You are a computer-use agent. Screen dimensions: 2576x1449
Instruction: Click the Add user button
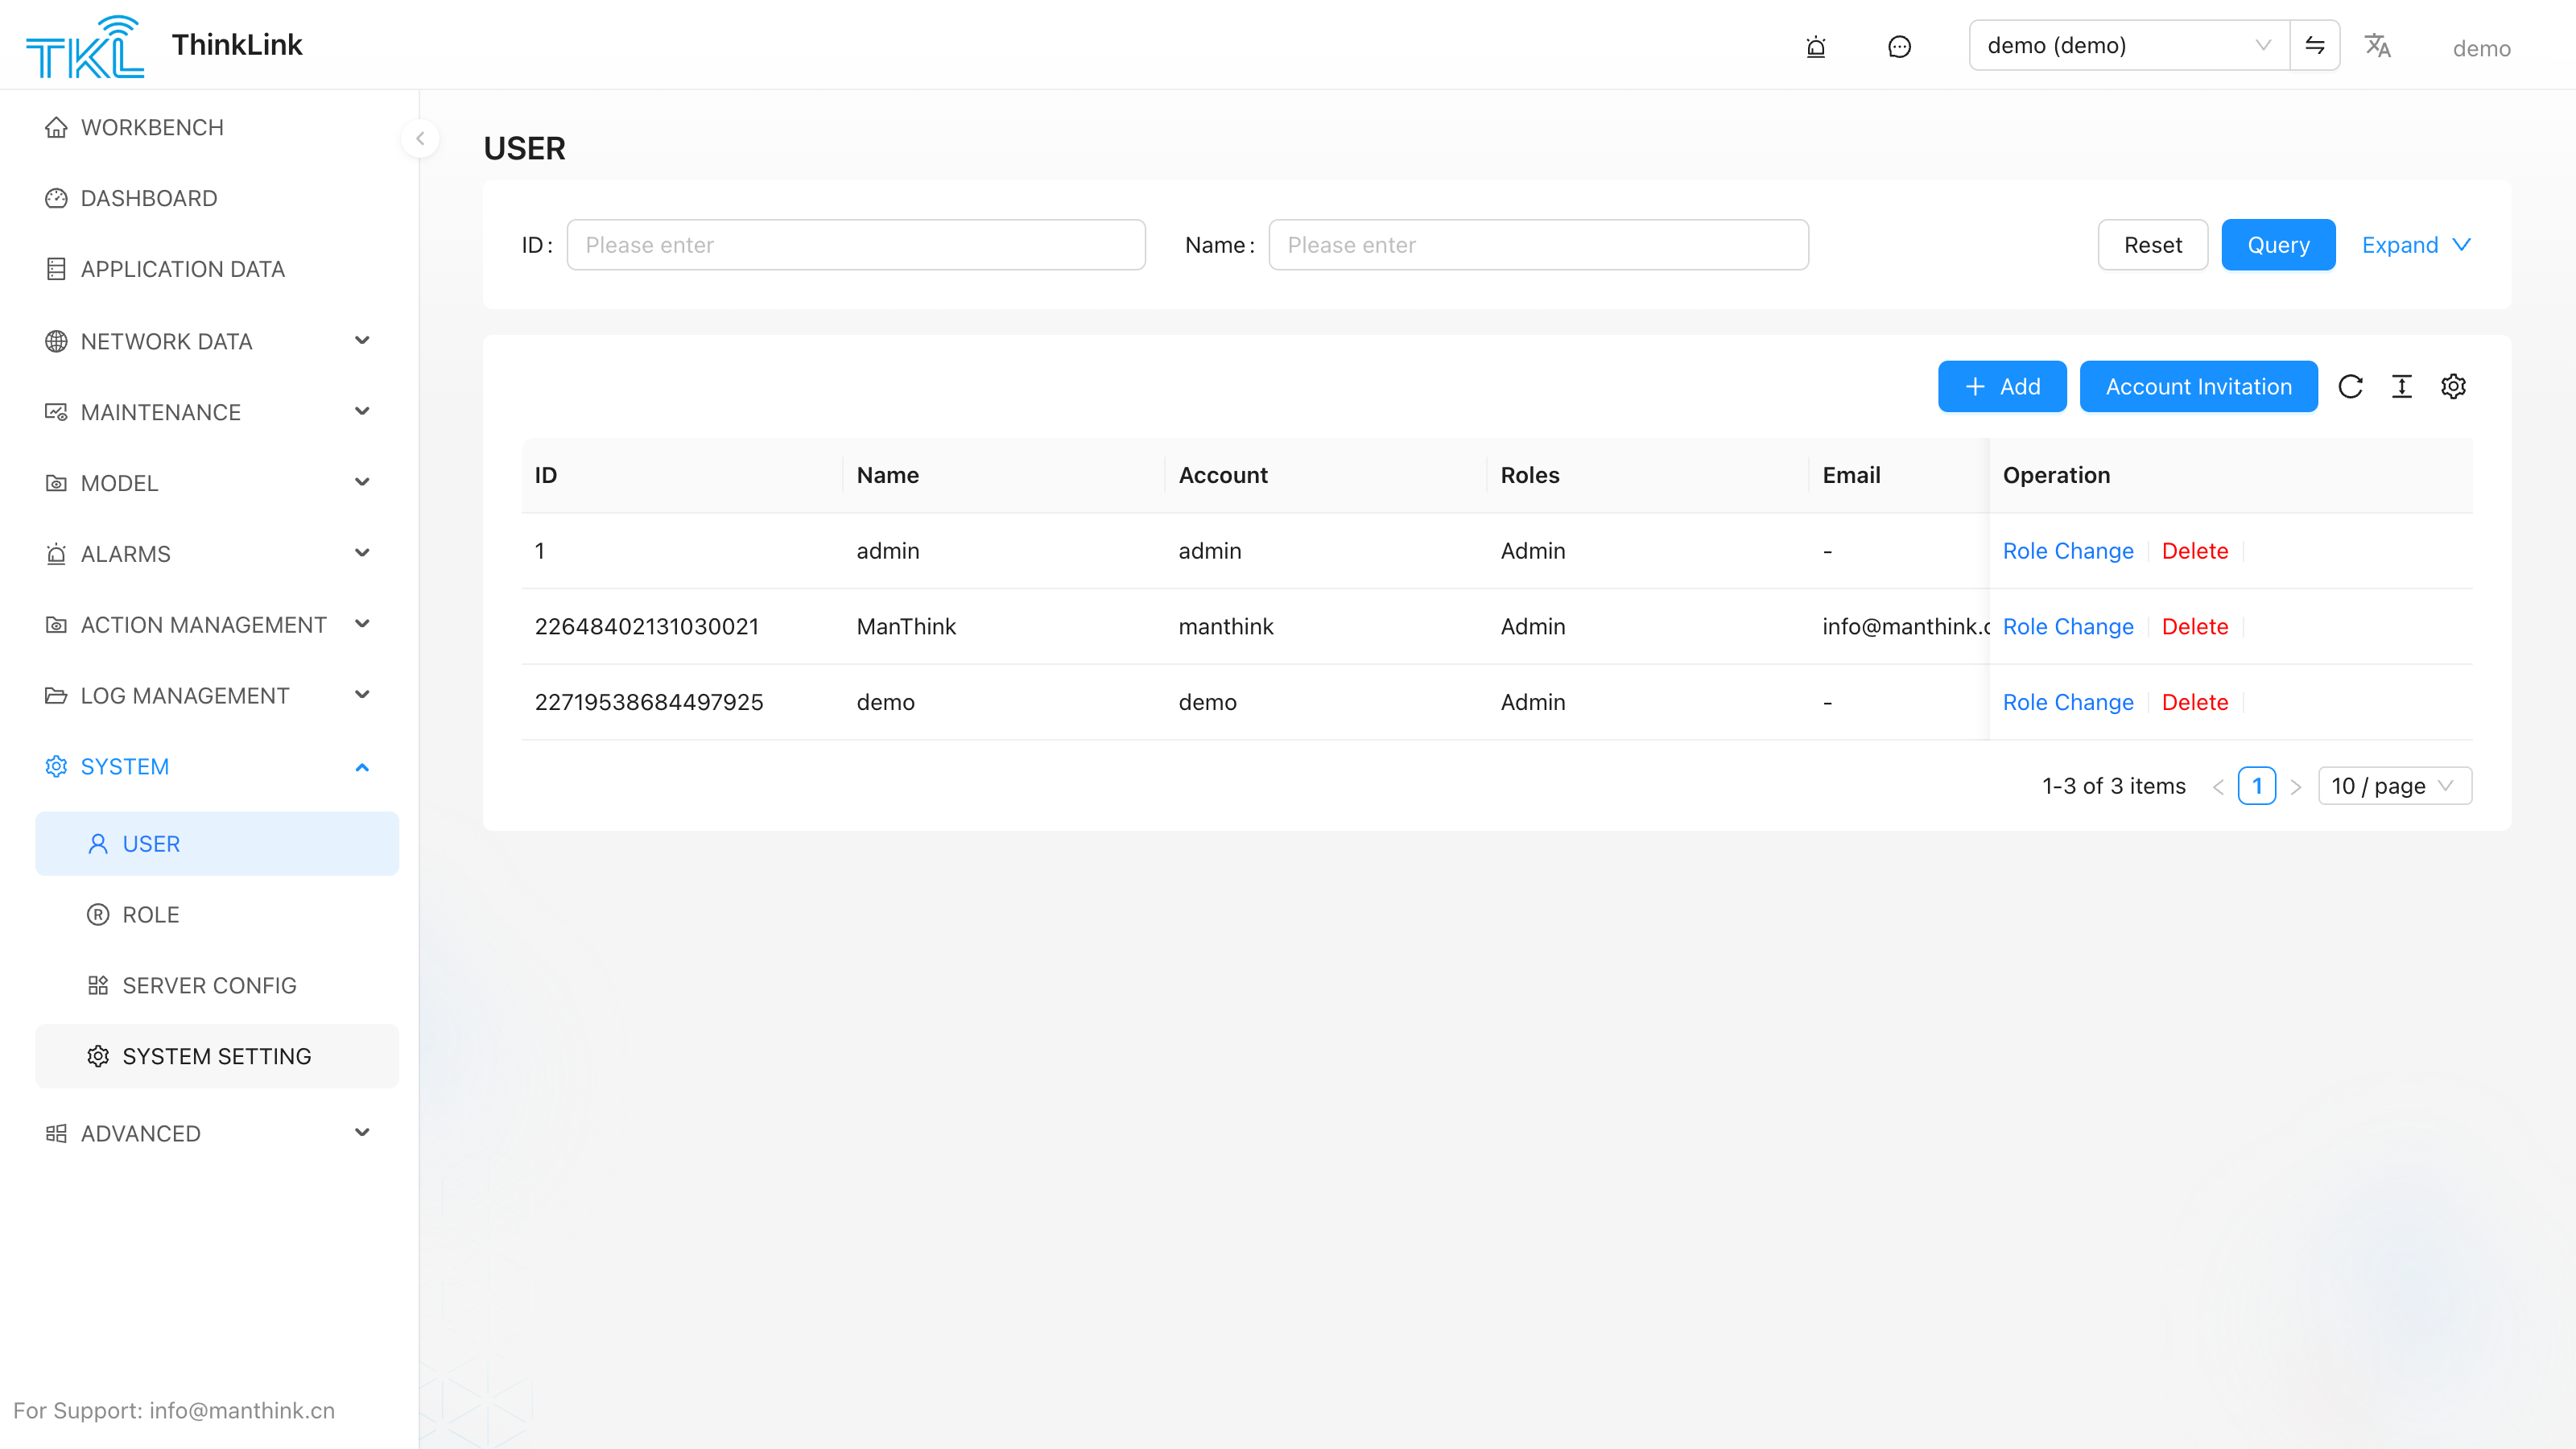coord(2002,386)
